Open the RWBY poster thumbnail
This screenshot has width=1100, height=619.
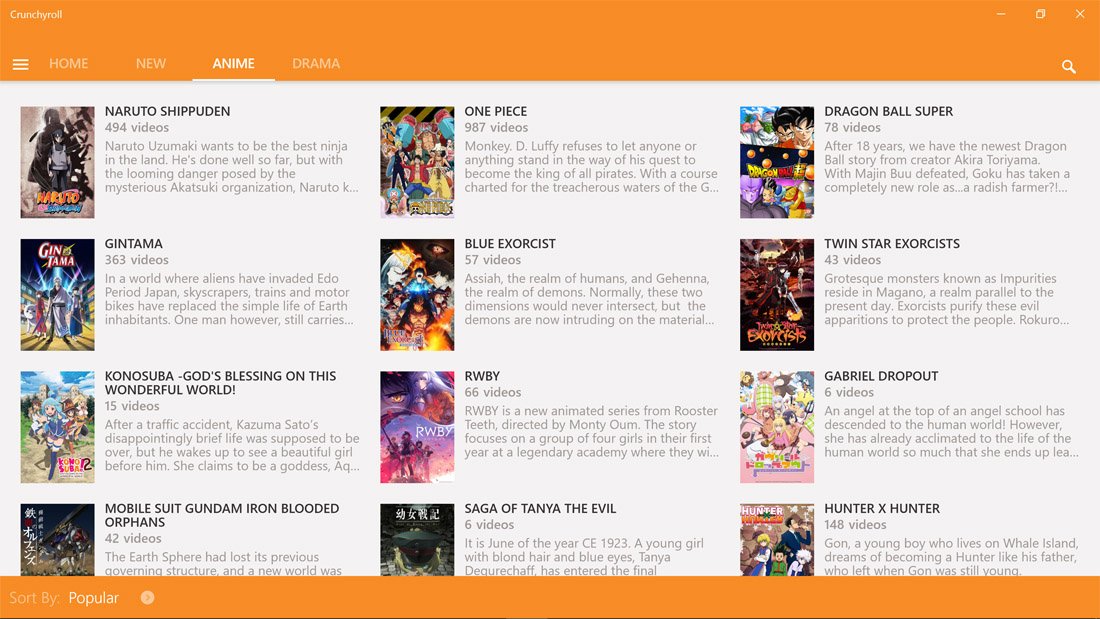(x=417, y=427)
